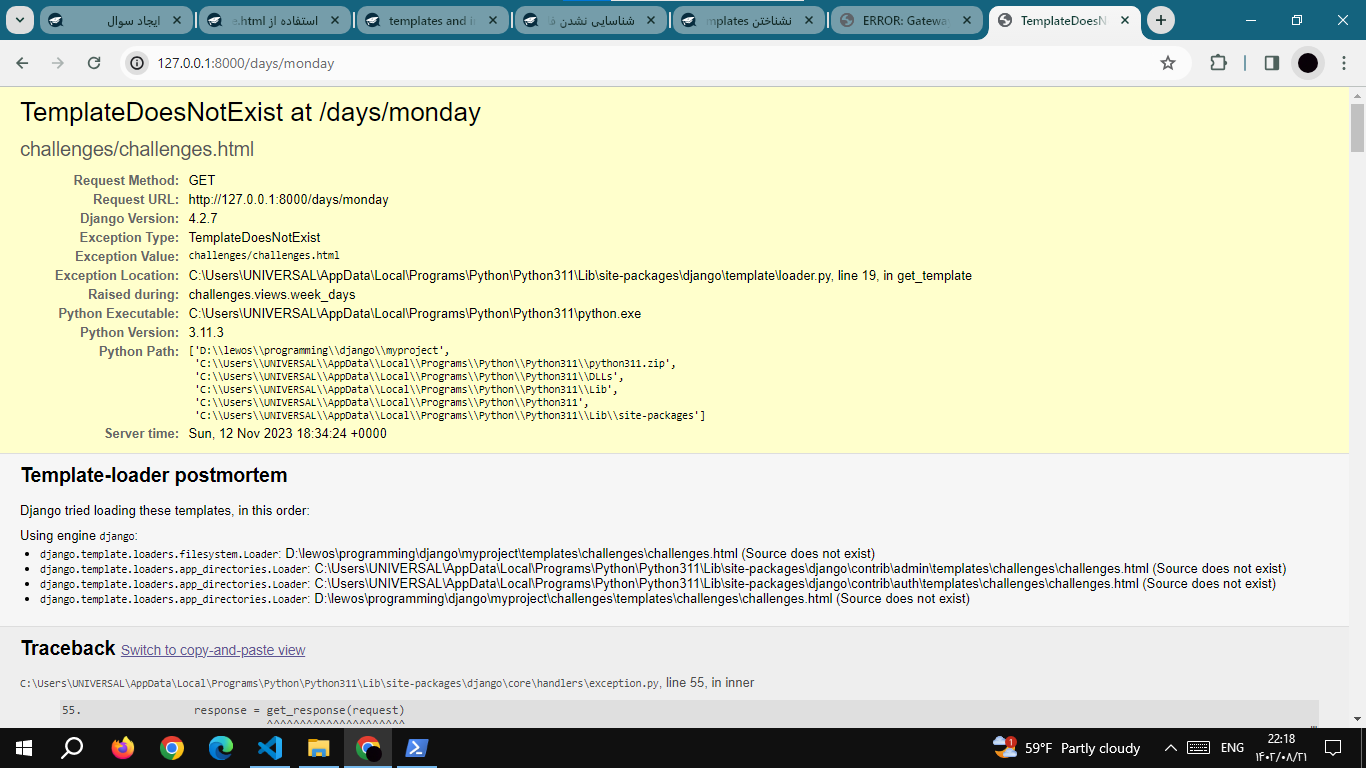Bookmark this page with the star icon
The height and width of the screenshot is (768, 1366).
(x=1167, y=63)
